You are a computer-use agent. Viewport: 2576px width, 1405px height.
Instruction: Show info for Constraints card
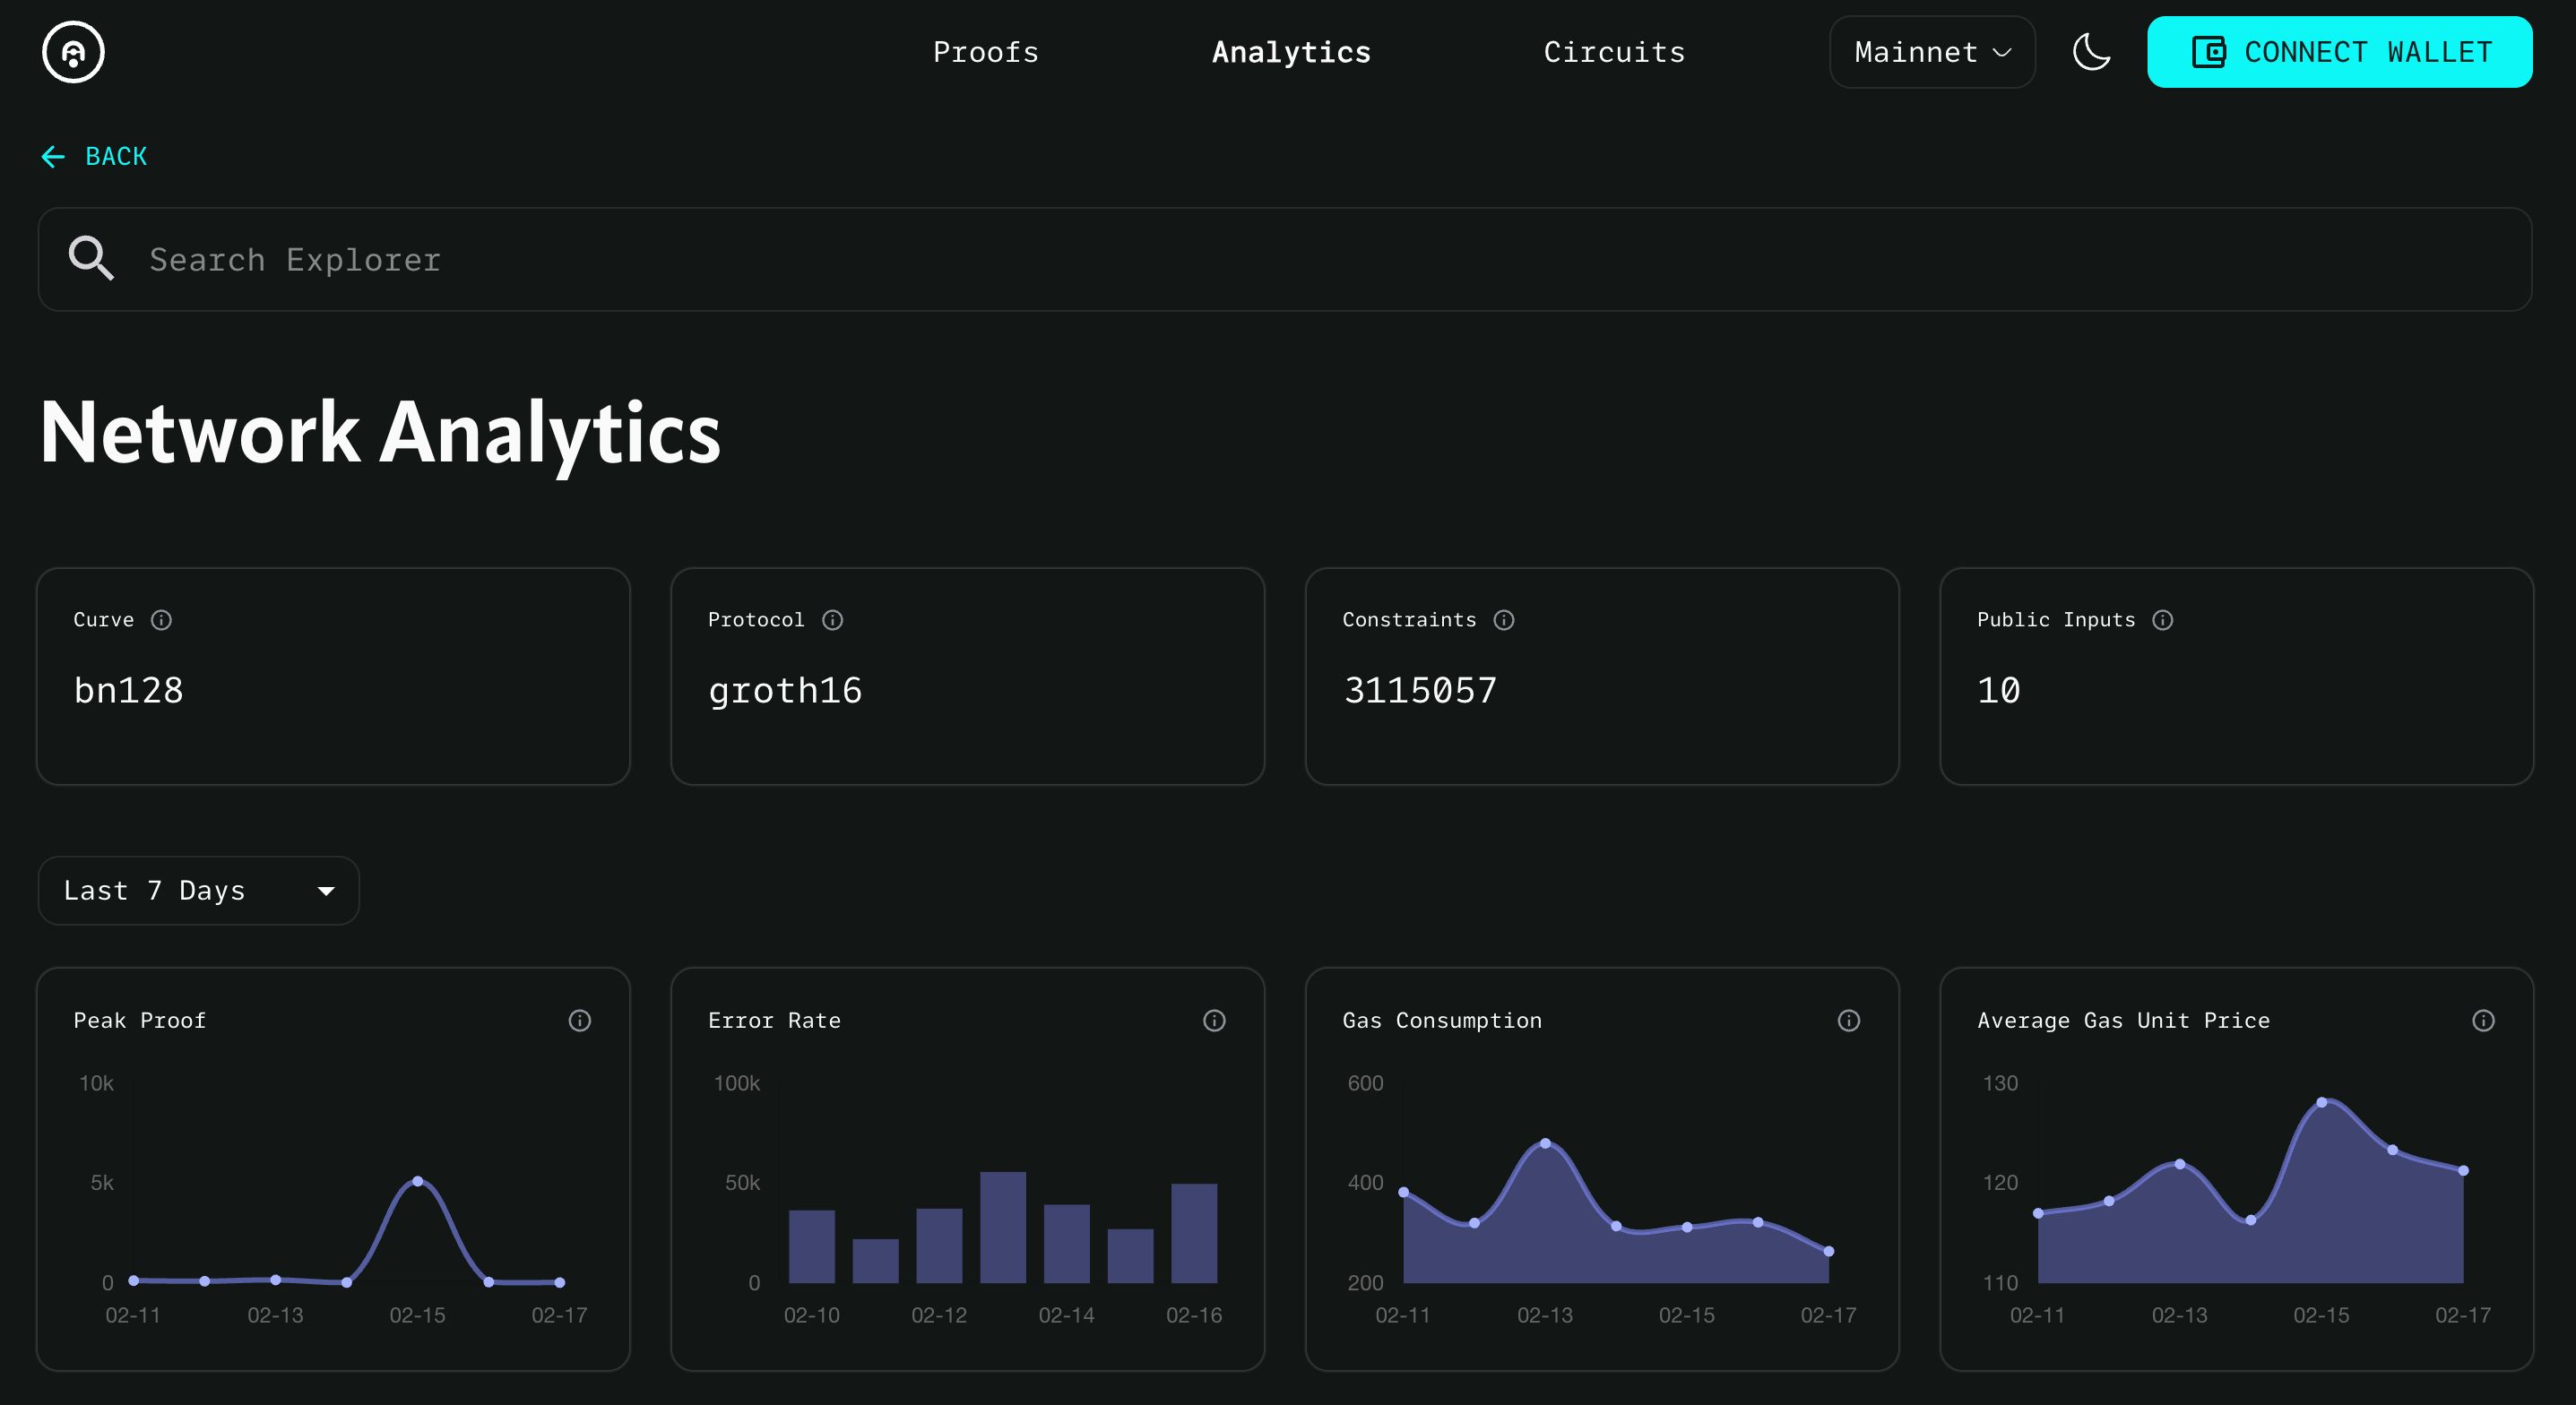coord(1504,620)
